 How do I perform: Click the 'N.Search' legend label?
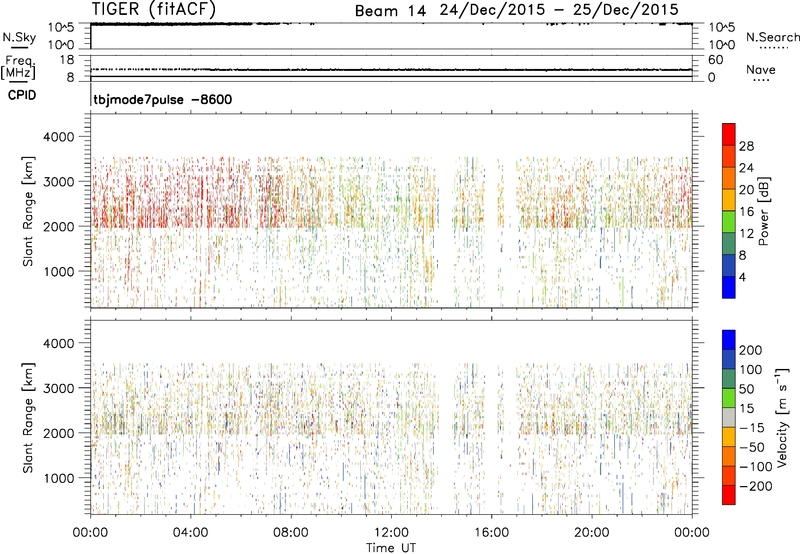click(x=773, y=37)
